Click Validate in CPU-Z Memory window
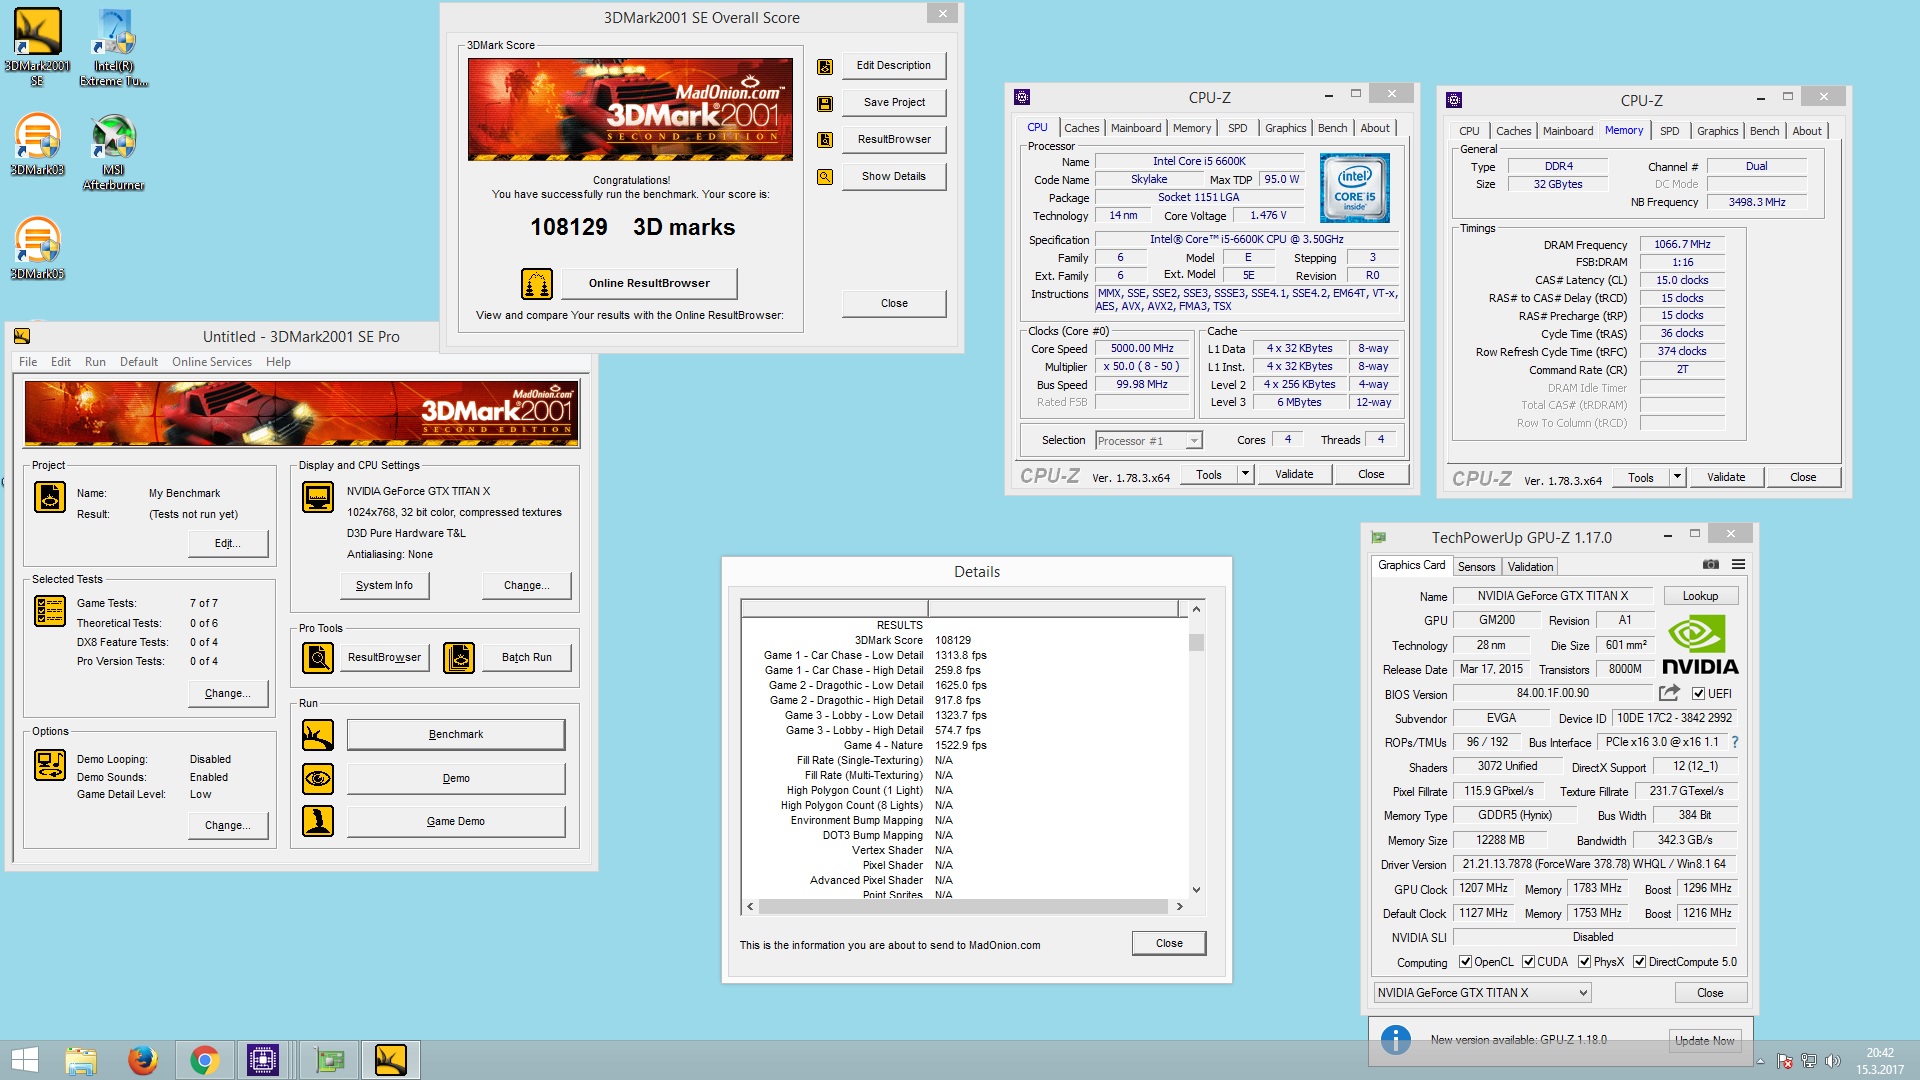Viewport: 1920px width, 1080px height. 1726,477
